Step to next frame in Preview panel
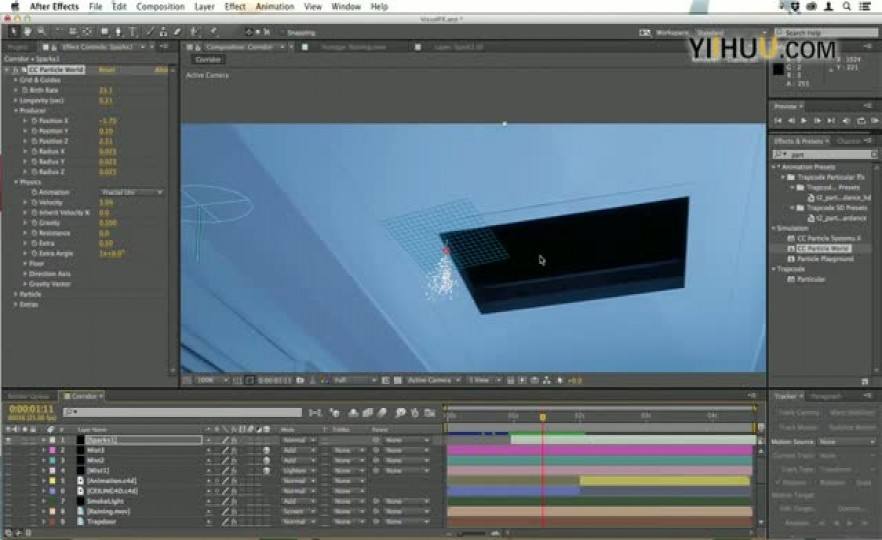This screenshot has width=882, height=540. pos(817,120)
